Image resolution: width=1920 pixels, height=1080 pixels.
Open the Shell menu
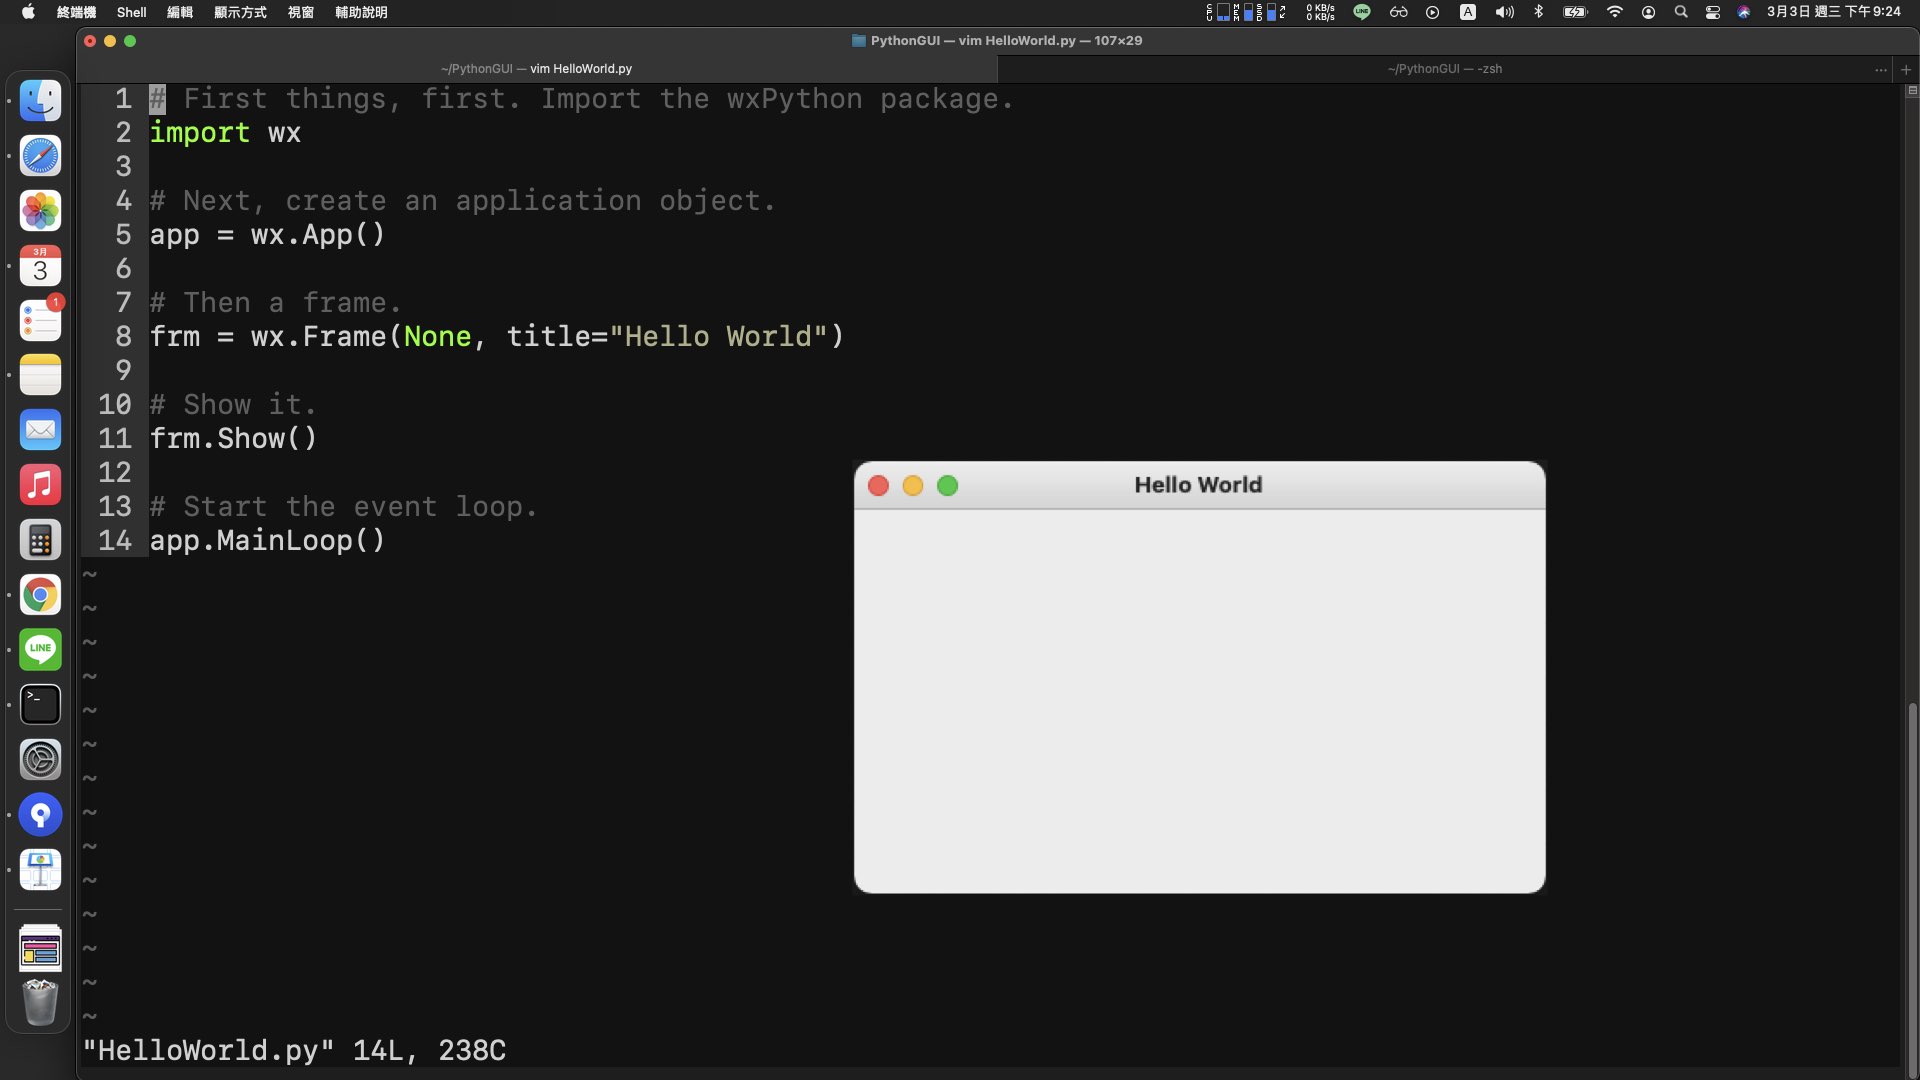[x=131, y=12]
